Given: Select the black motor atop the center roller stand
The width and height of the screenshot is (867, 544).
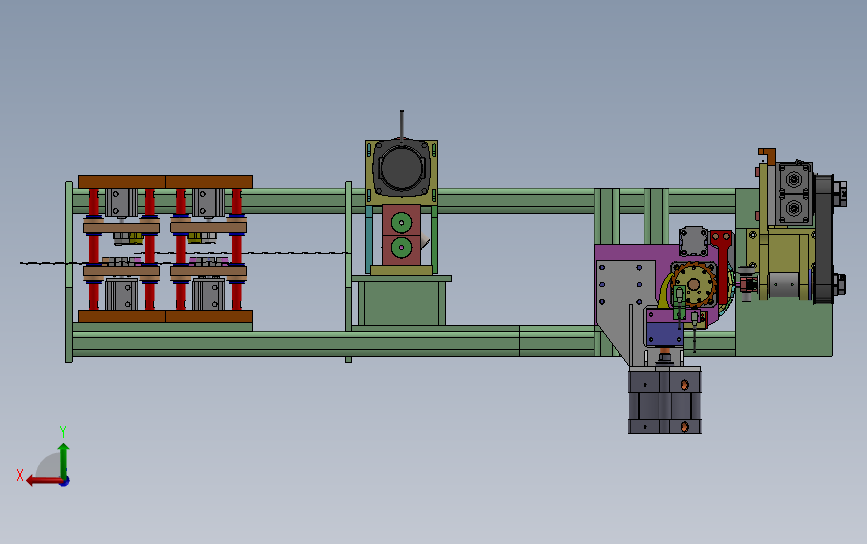Looking at the screenshot, I should pos(401,168).
